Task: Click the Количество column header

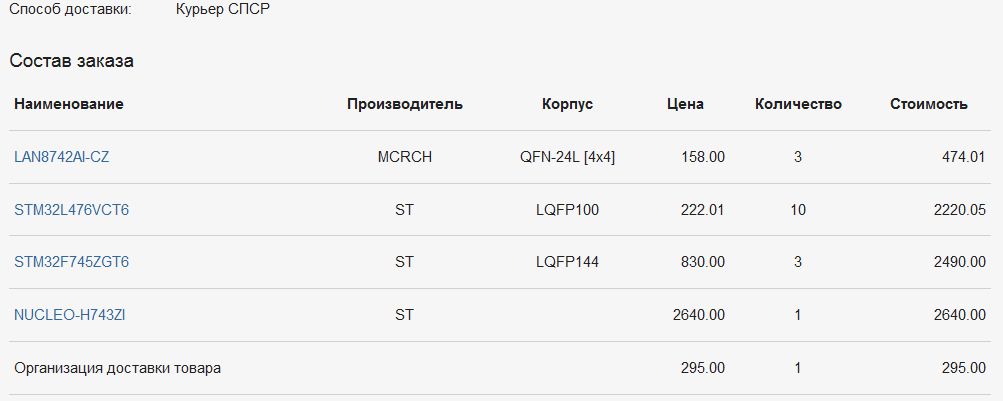Action: tap(798, 104)
